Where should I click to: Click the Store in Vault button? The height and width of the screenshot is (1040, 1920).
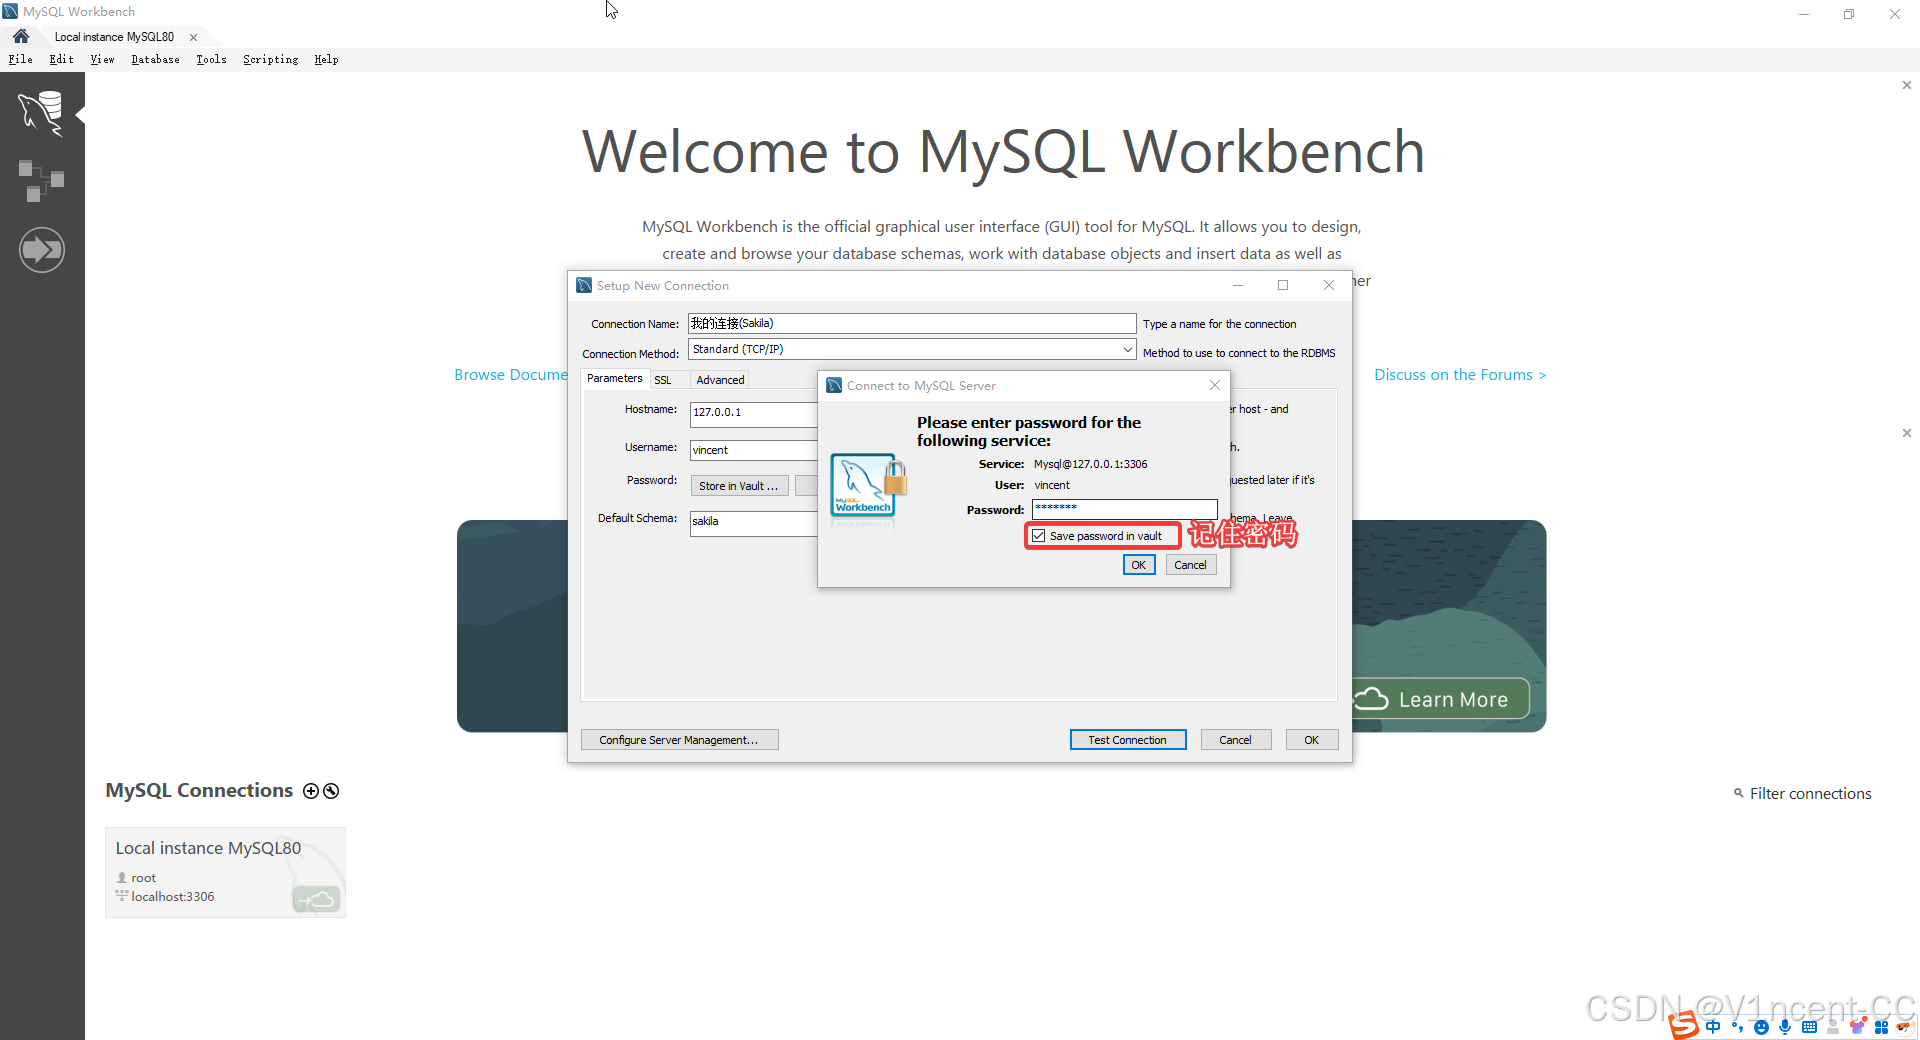pyautogui.click(x=739, y=486)
